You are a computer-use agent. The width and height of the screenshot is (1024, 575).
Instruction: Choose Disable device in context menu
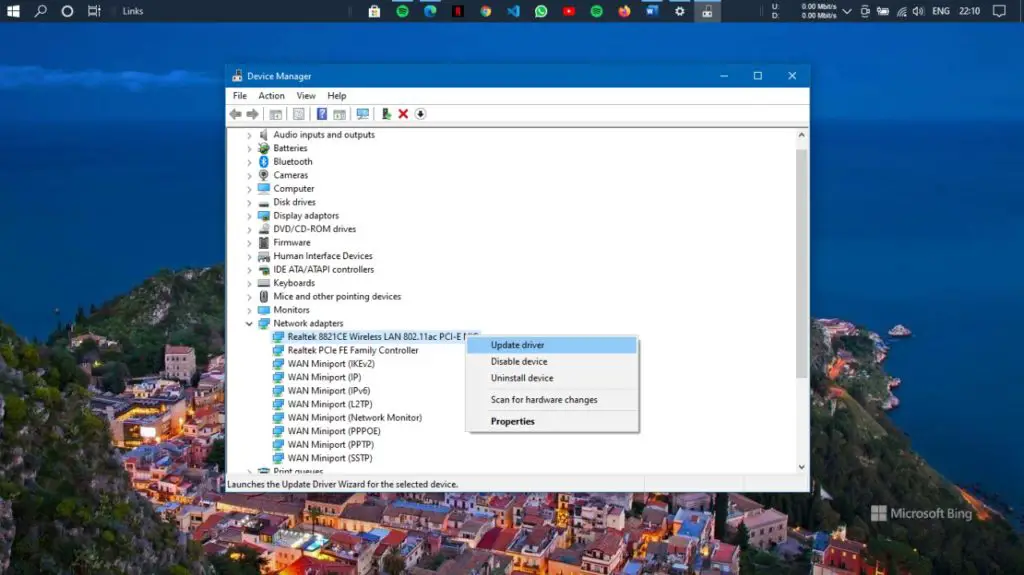[552, 361]
